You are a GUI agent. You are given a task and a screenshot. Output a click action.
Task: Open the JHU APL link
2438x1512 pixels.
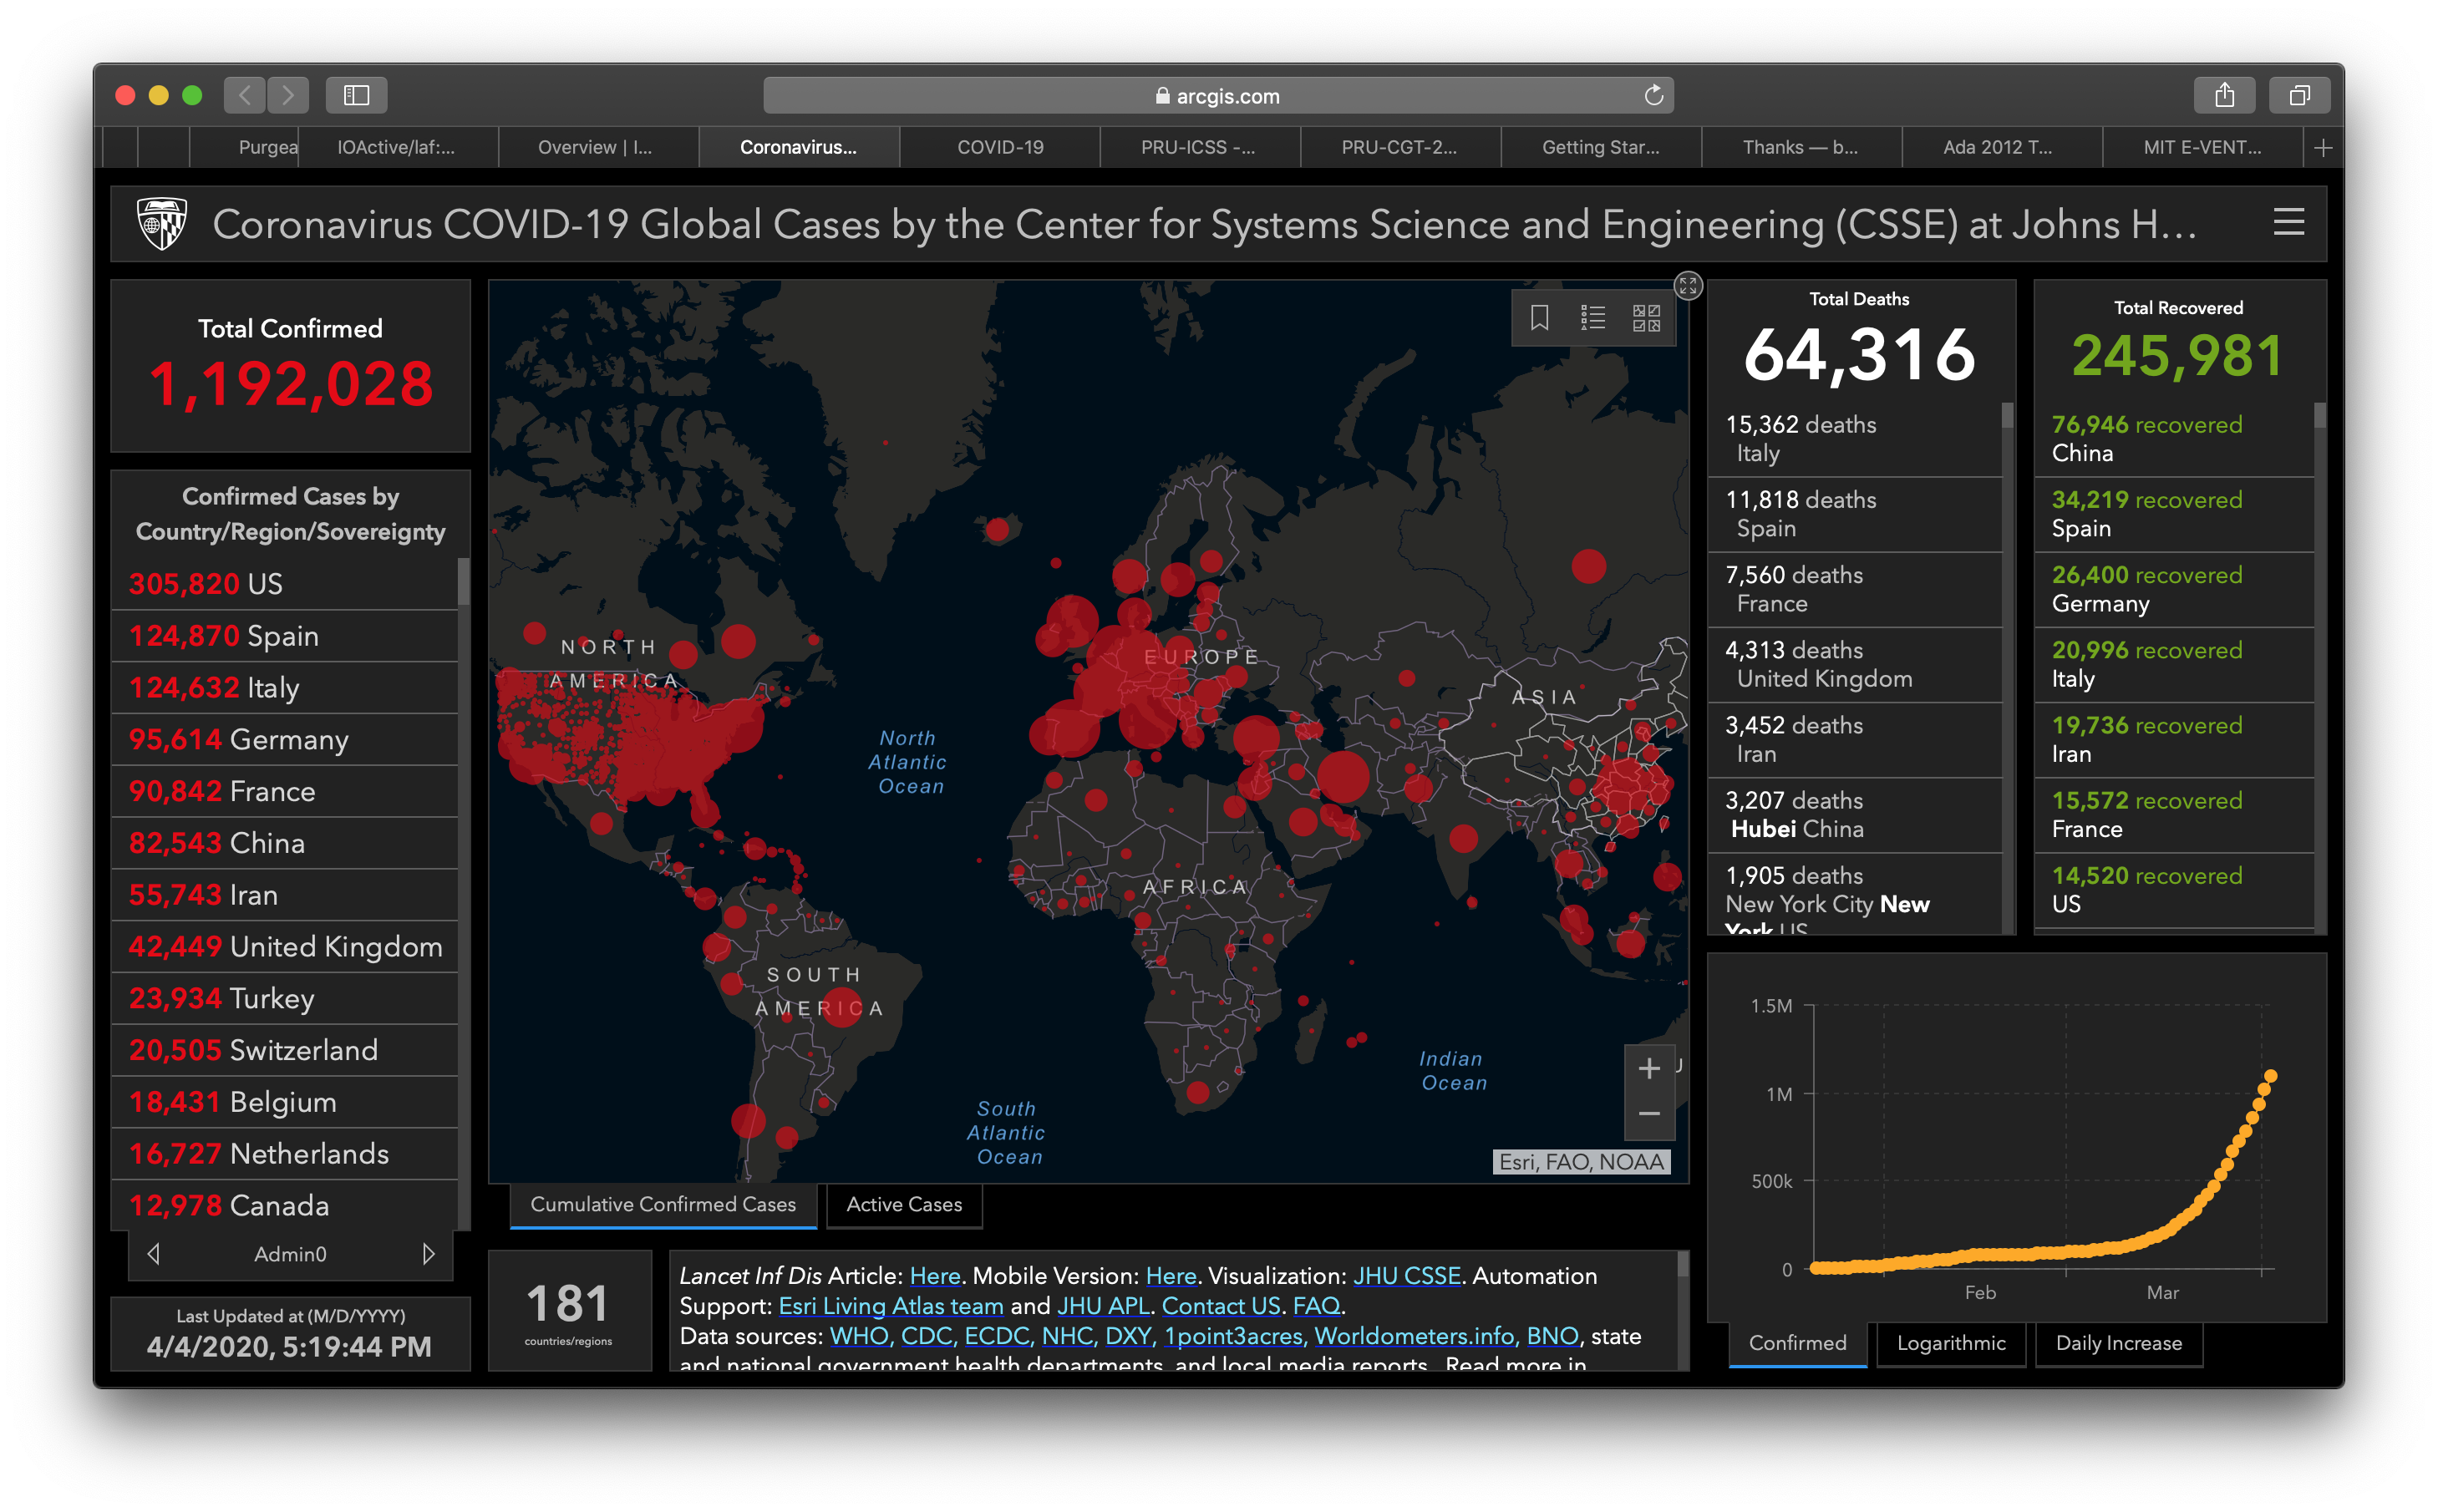tap(1103, 1306)
